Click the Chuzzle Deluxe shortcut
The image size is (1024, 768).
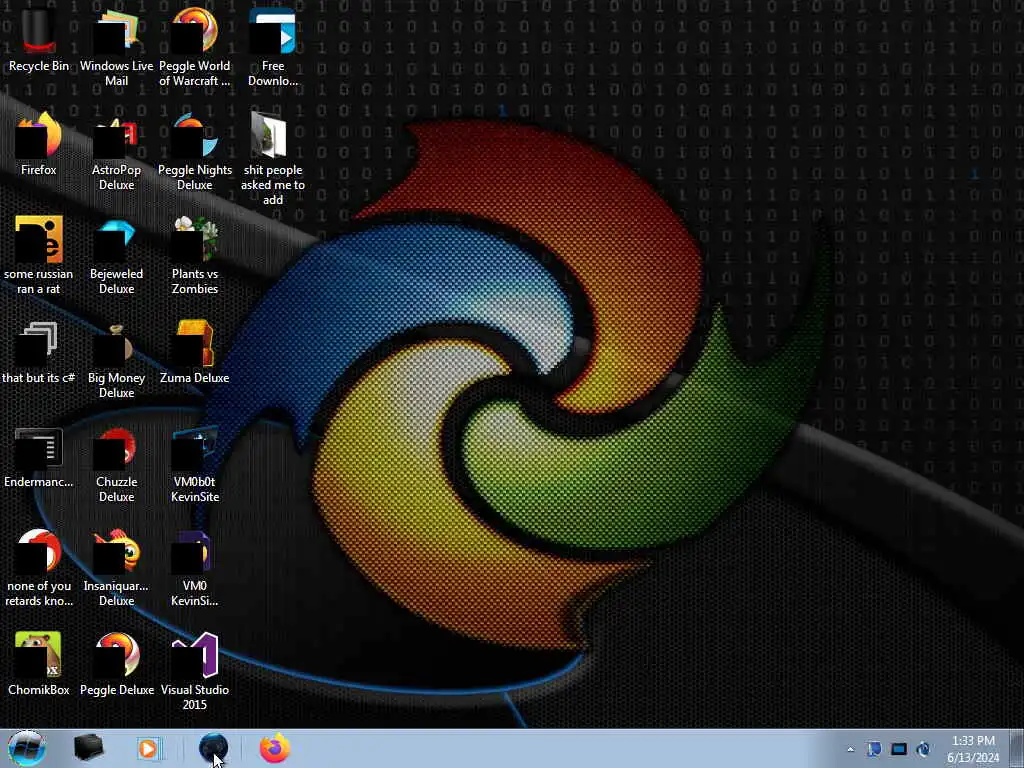[116, 464]
